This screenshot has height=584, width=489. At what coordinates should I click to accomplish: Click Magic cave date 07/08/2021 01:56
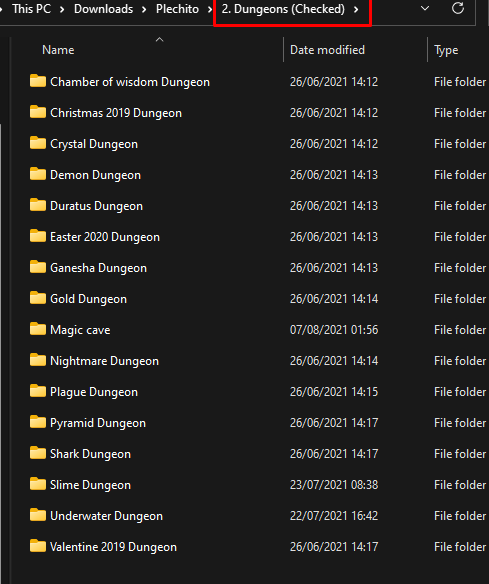(x=334, y=330)
